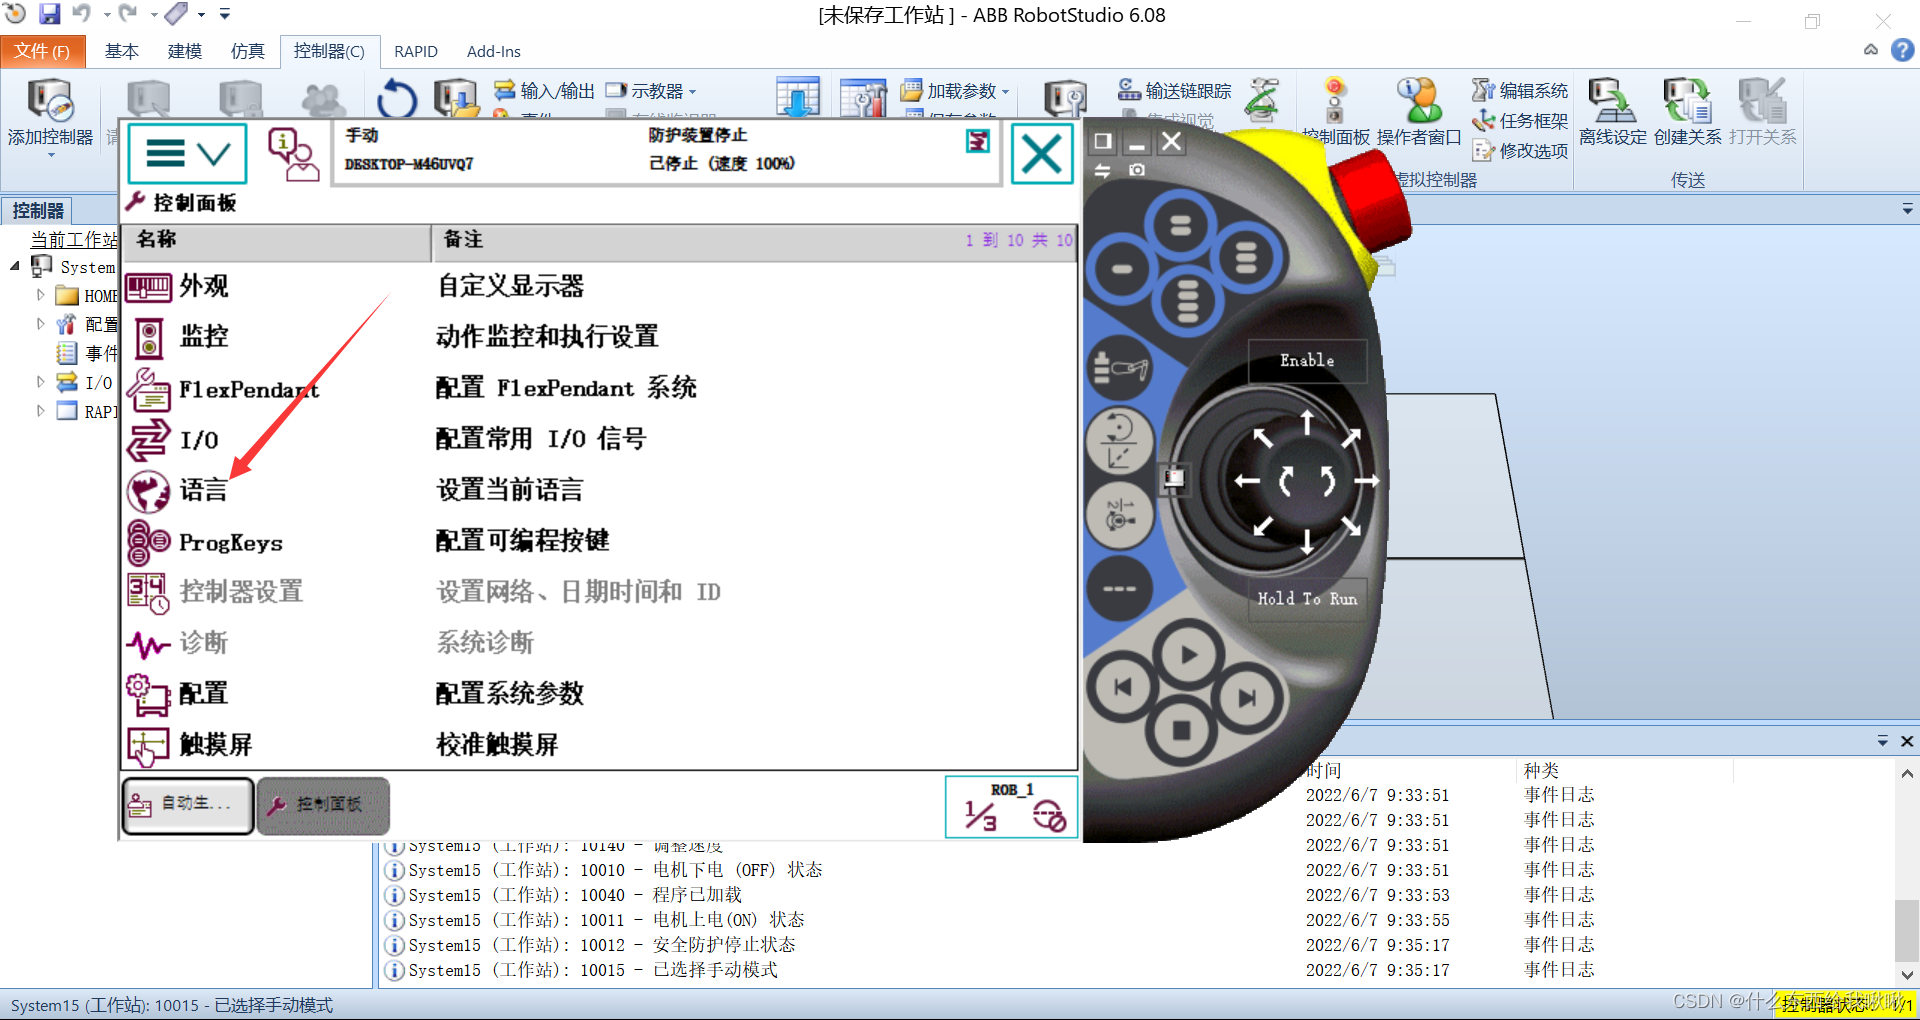Click 操作者窗口 operator window button
The image size is (1920, 1020).
pos(1419,112)
